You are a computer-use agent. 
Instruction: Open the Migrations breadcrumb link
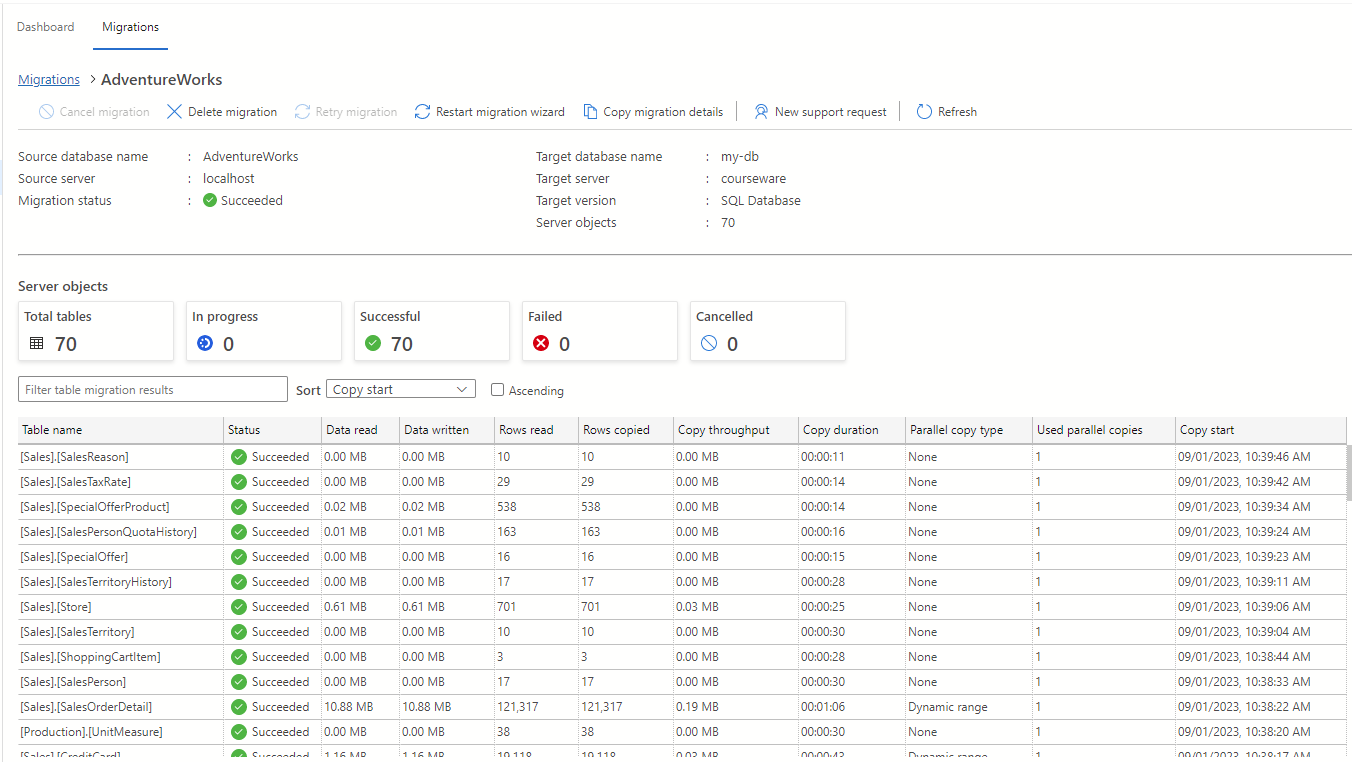48,79
